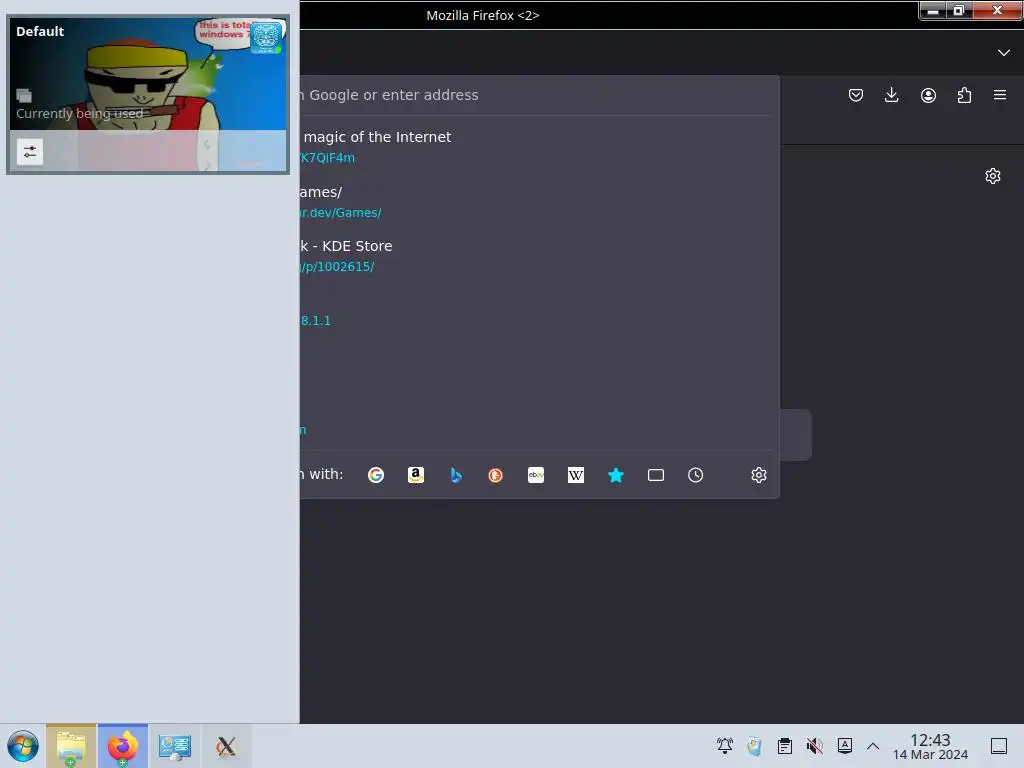Show desktop button at taskbar end
Image resolution: width=1024 pixels, height=768 pixels.
point(999,746)
